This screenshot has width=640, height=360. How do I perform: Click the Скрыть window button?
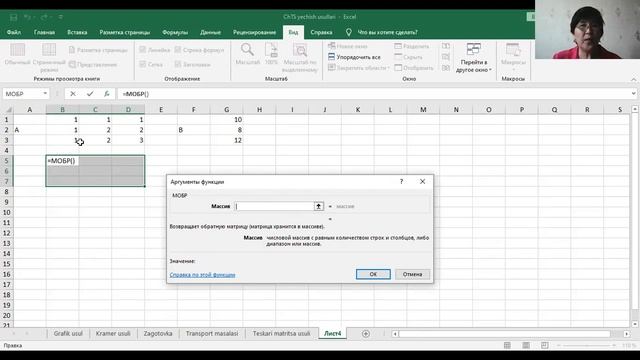click(x=409, y=57)
